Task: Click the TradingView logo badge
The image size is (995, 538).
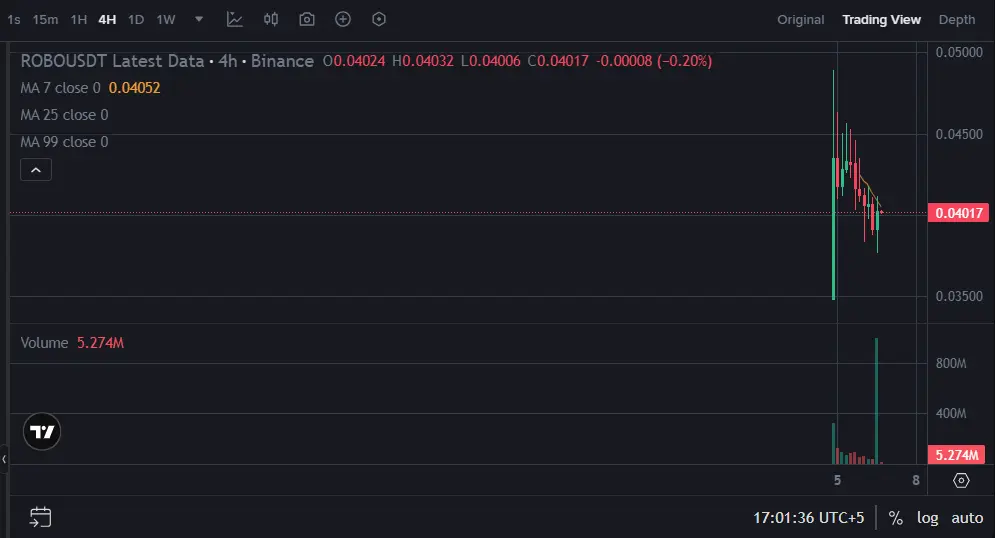Action: [42, 431]
